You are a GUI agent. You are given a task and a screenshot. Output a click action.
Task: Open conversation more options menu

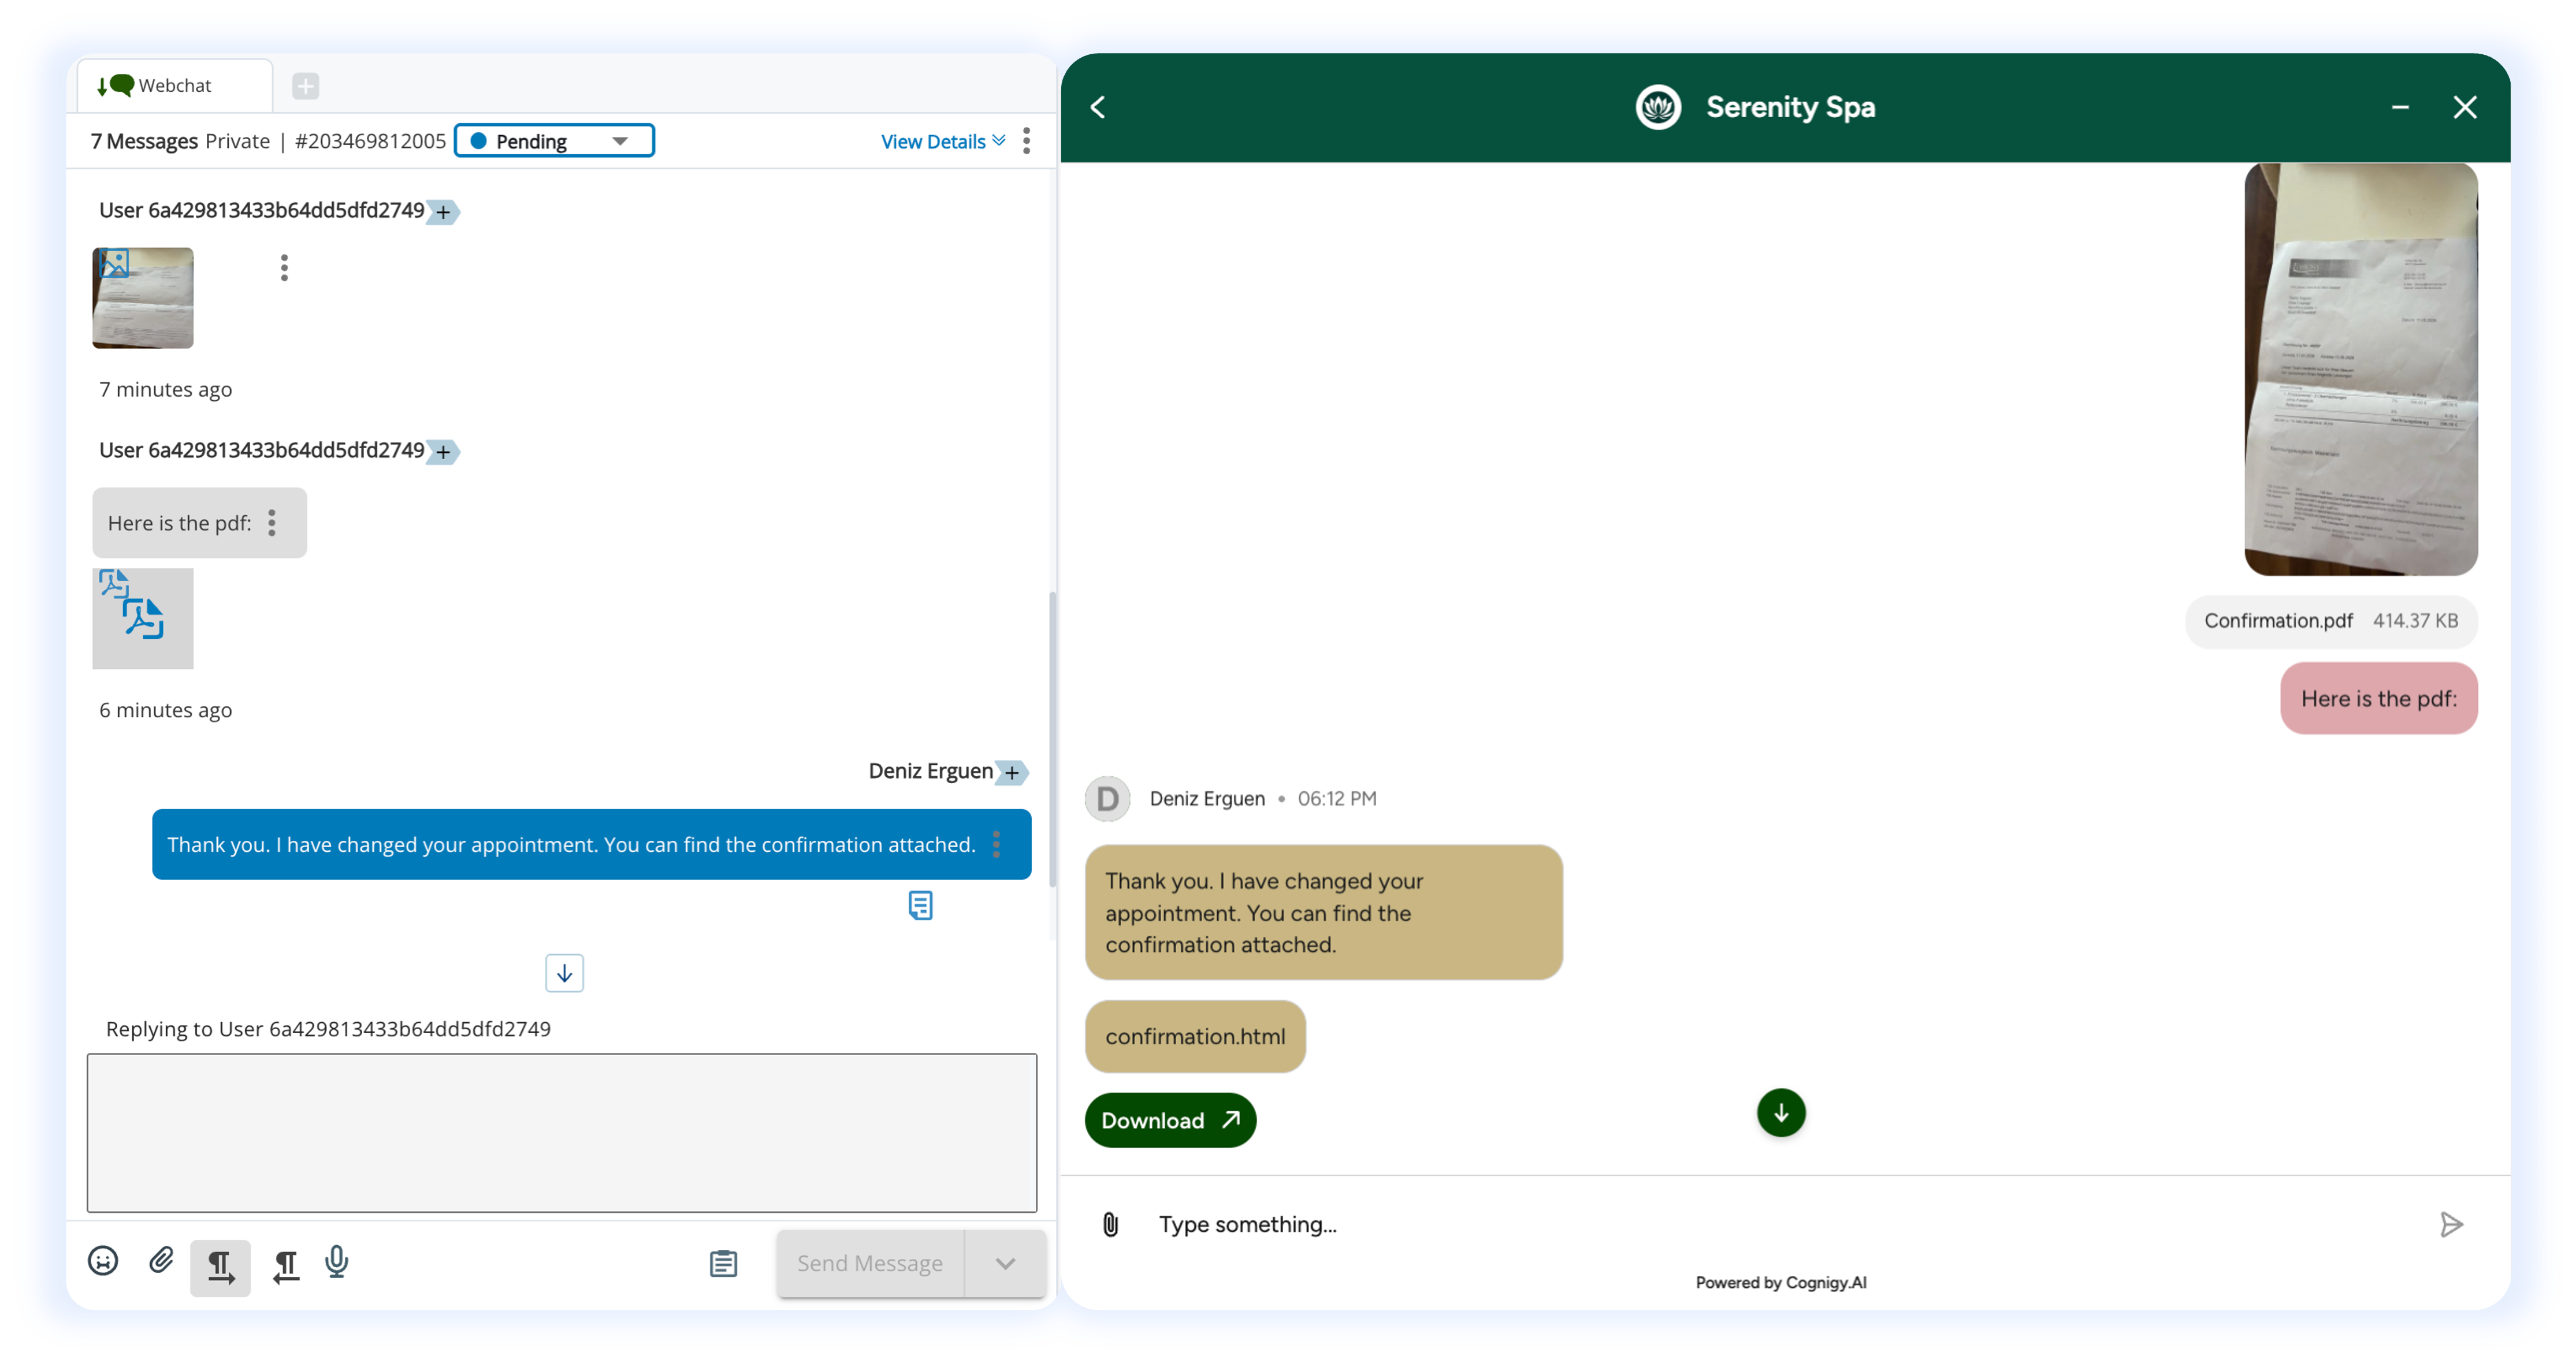[1027, 141]
